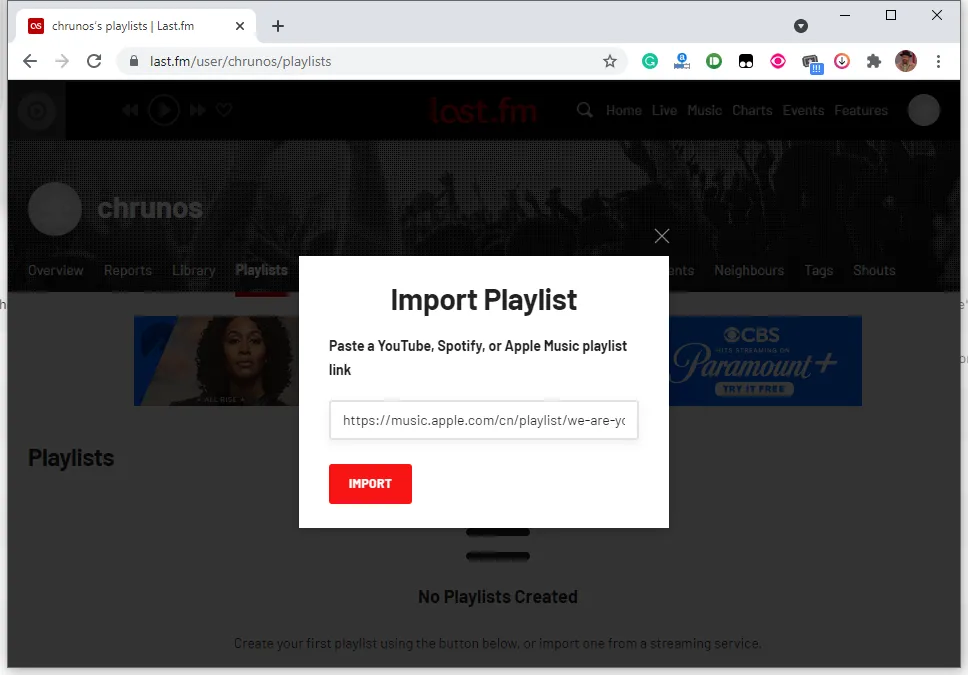The height and width of the screenshot is (675, 968).
Task: Switch to the Overview tab
Action: click(x=56, y=270)
